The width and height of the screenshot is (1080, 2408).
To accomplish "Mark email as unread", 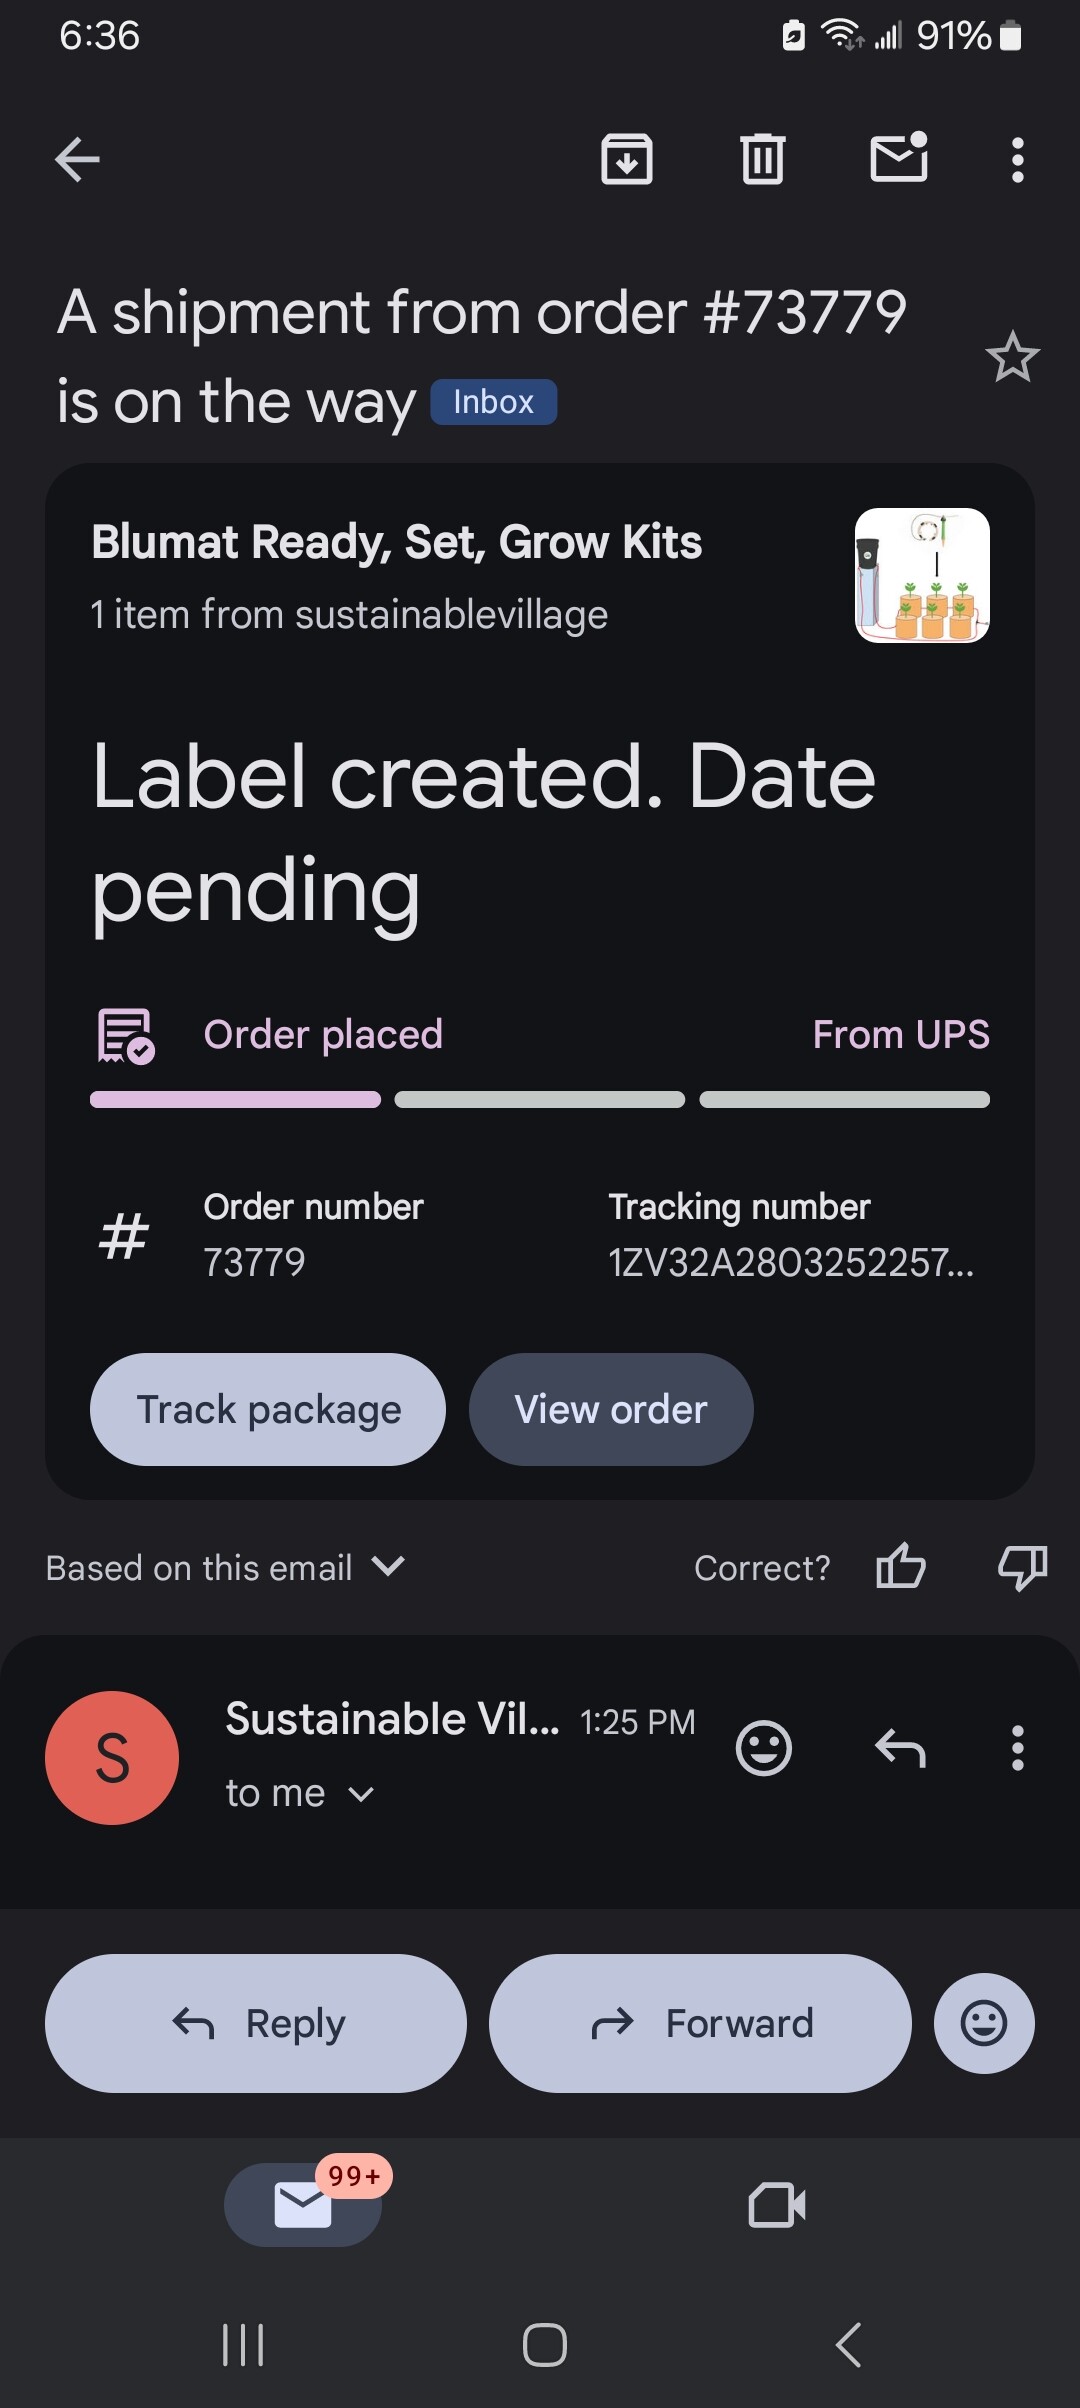I will [x=899, y=159].
